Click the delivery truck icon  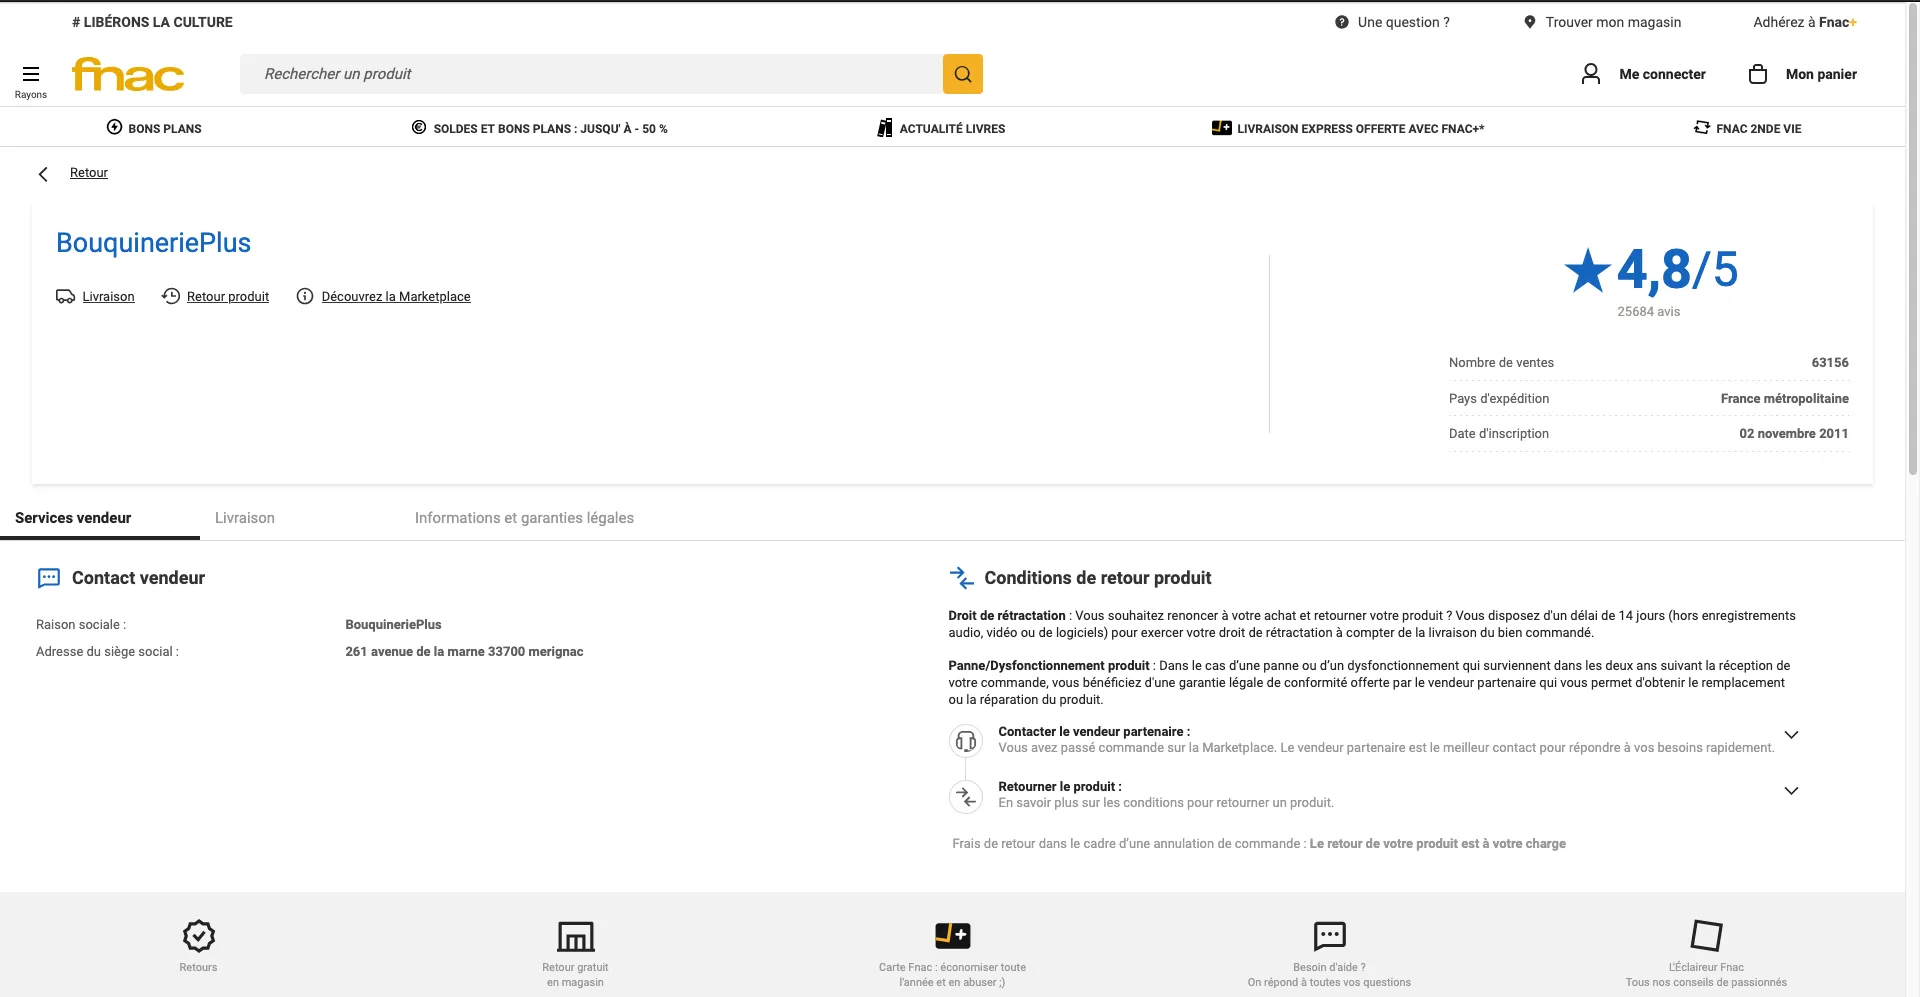pyautogui.click(x=65, y=297)
